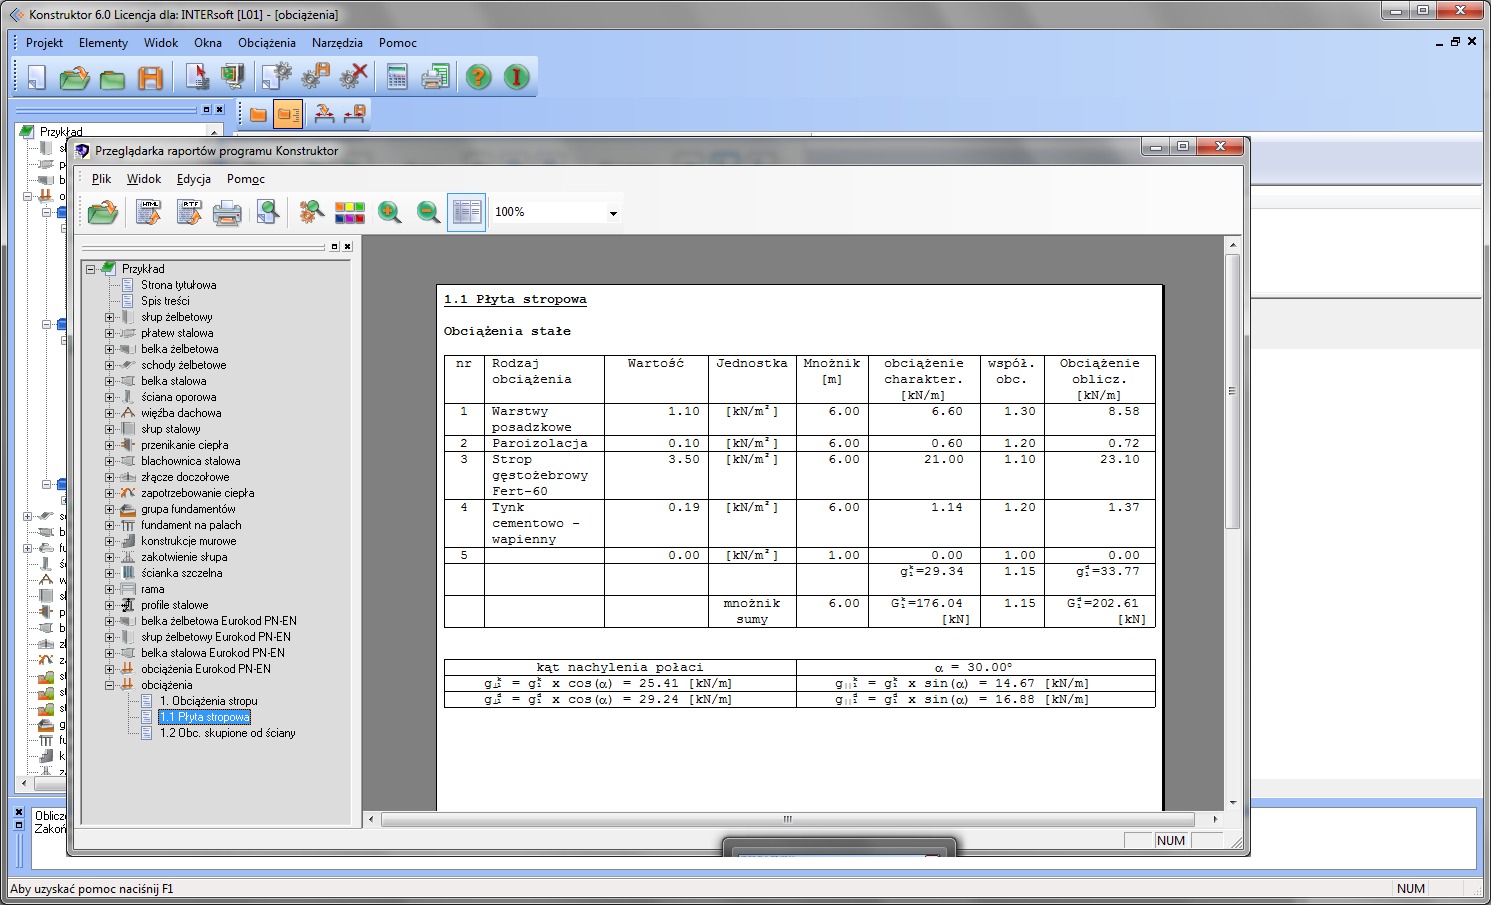Open Pomoc menu in report viewer

pyautogui.click(x=246, y=179)
